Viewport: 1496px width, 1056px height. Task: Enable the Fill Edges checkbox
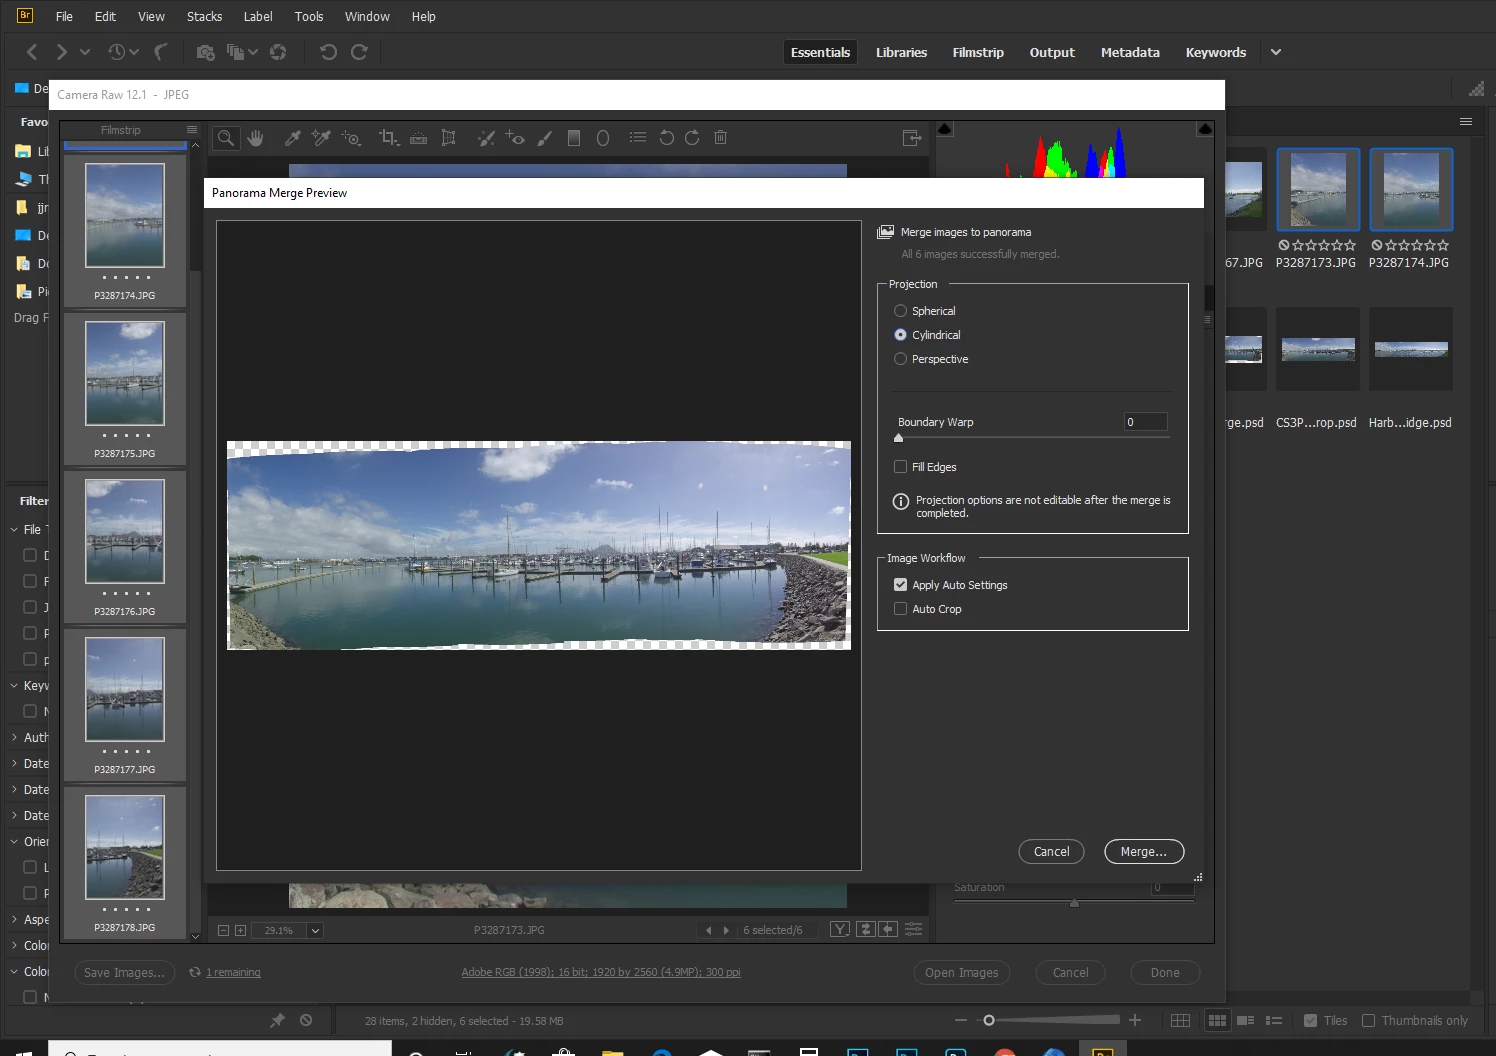(x=900, y=467)
